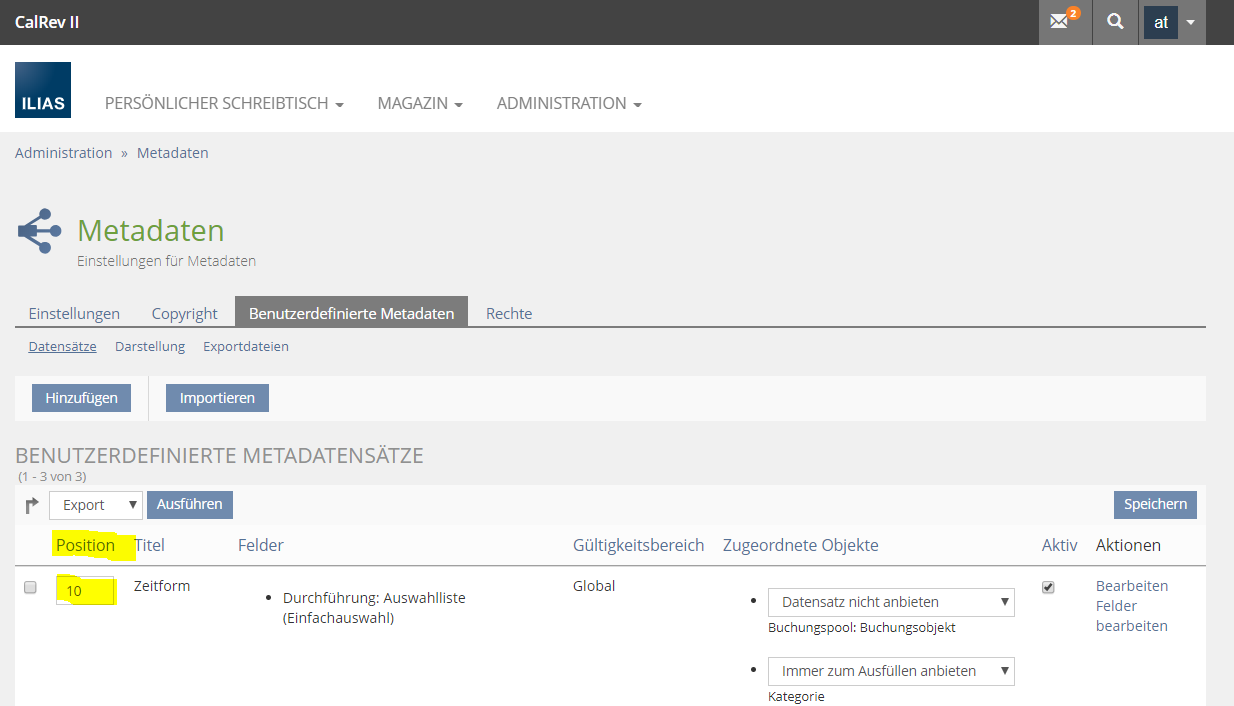Click the arrow icon beside Export

tap(32, 506)
